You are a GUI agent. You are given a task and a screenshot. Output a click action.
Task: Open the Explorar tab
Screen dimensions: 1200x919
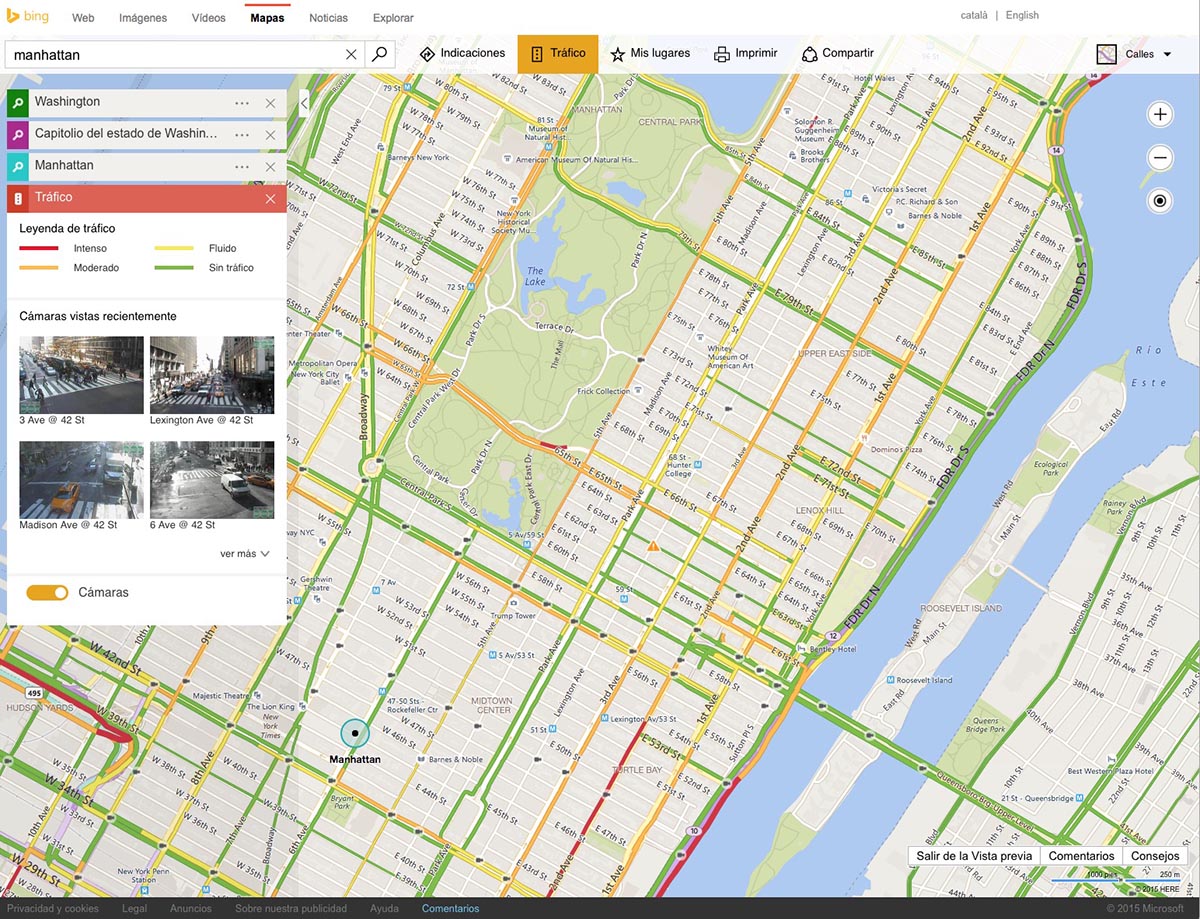[x=393, y=18]
